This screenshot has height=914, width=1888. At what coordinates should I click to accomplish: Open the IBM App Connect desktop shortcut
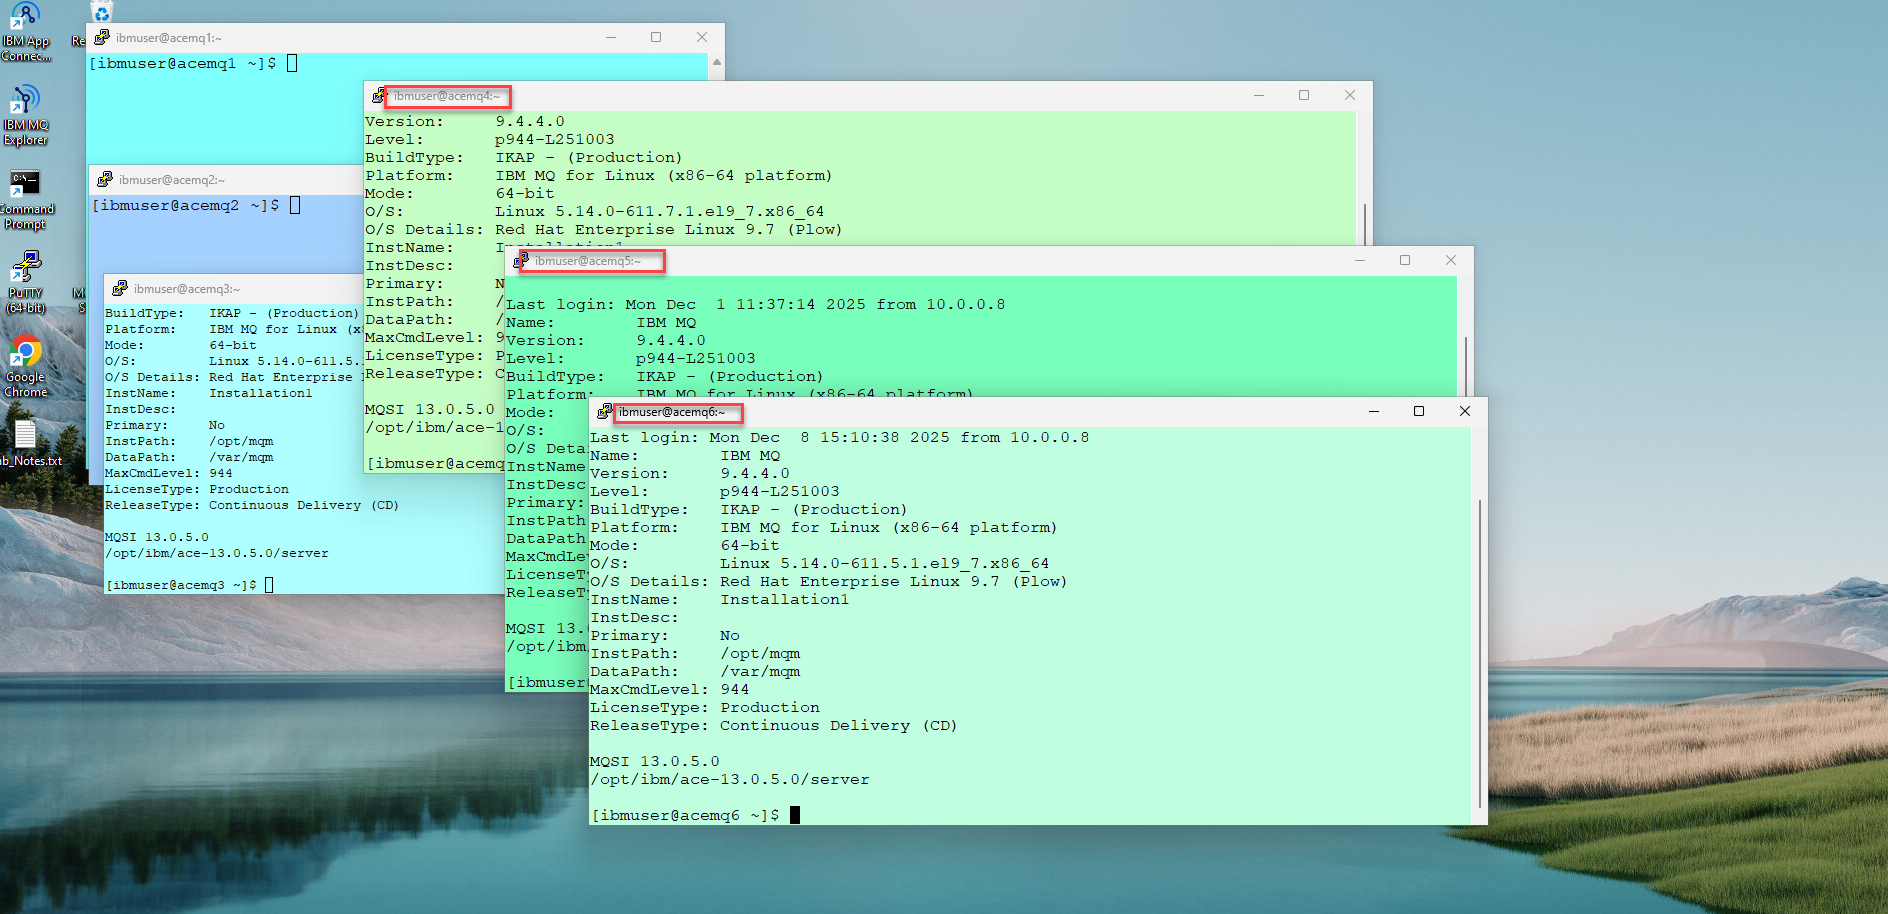tap(25, 32)
